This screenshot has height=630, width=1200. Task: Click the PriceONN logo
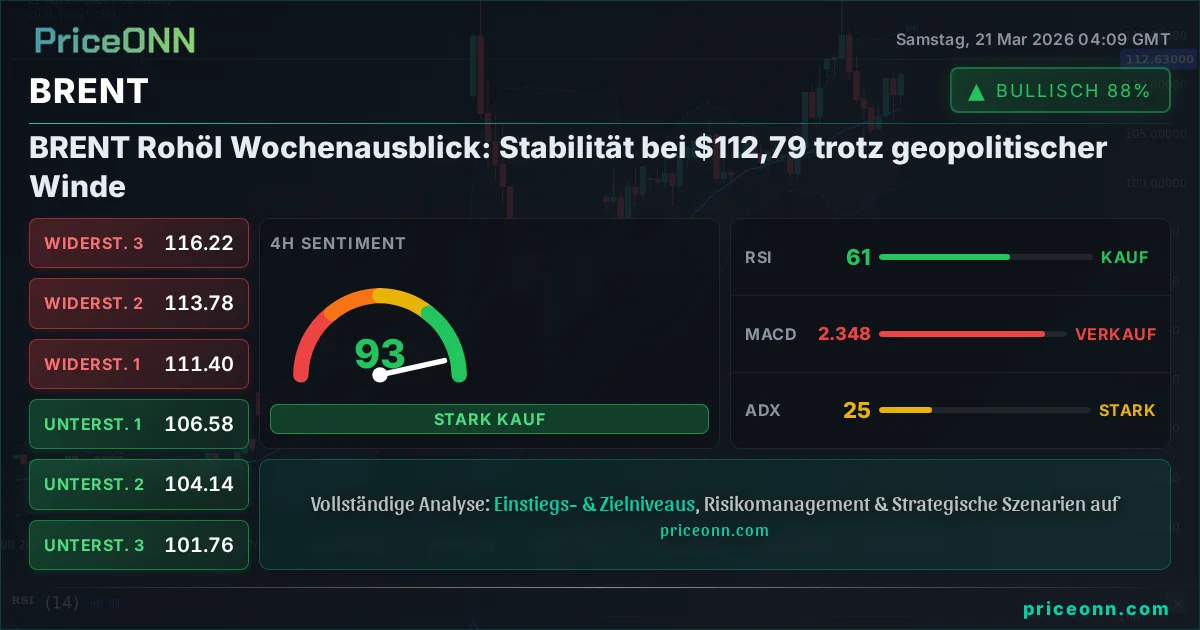coord(114,40)
